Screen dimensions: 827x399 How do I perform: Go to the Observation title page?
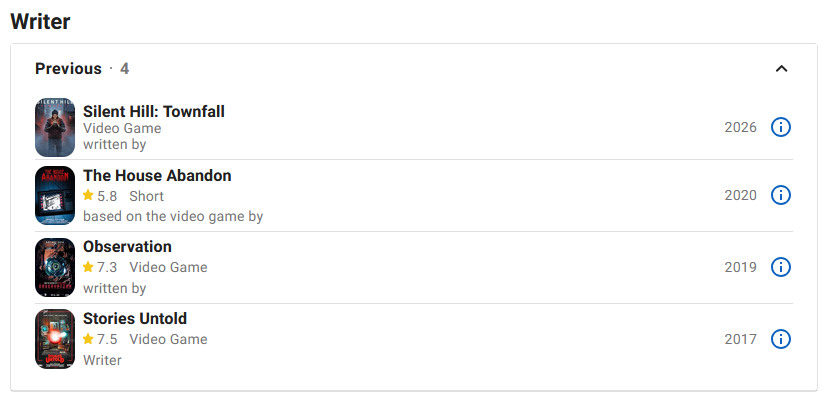click(x=127, y=247)
